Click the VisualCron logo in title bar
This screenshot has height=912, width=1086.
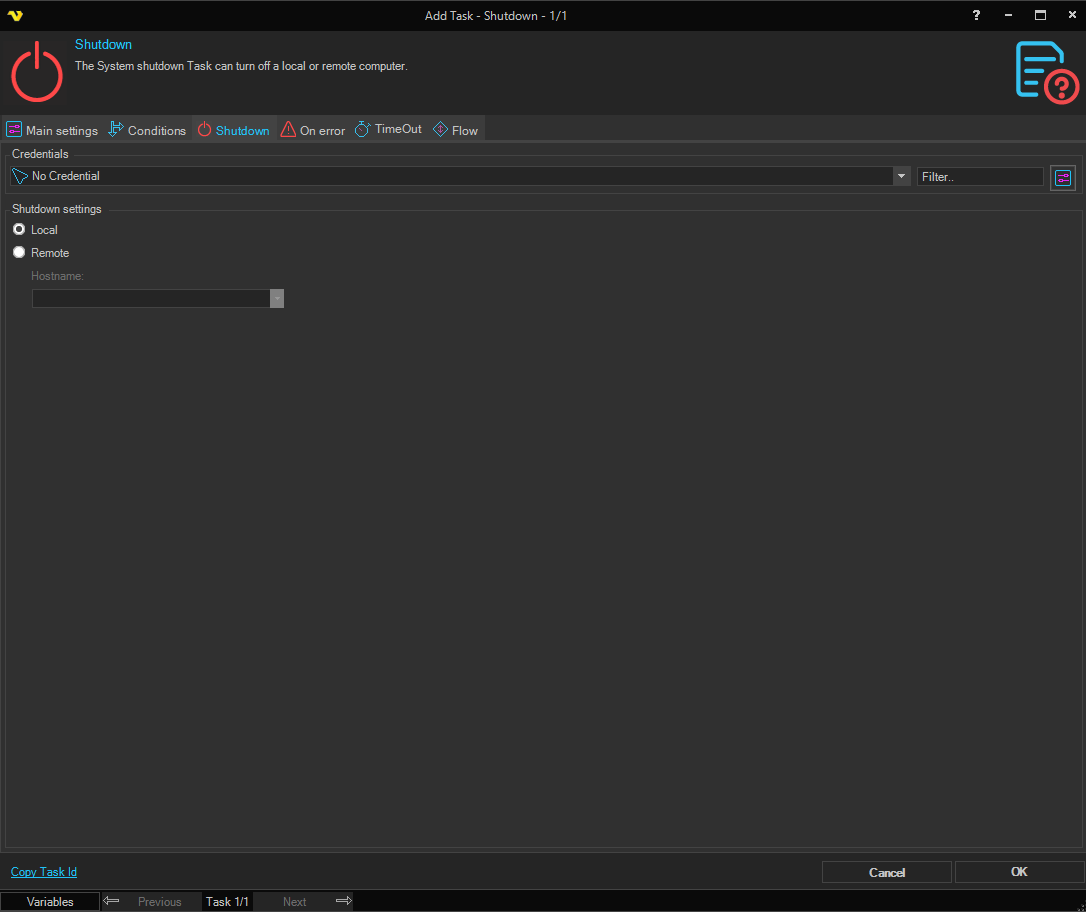(x=14, y=16)
